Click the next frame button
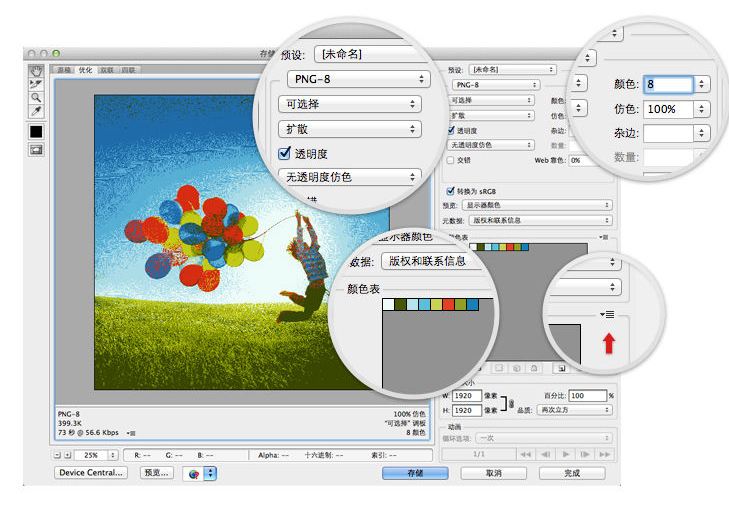Image resolution: width=729 pixels, height=509 pixels. click(585, 454)
